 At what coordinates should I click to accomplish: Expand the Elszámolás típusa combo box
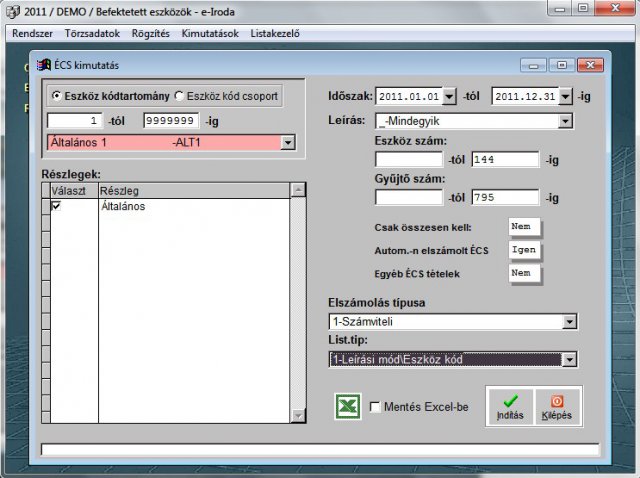569,322
